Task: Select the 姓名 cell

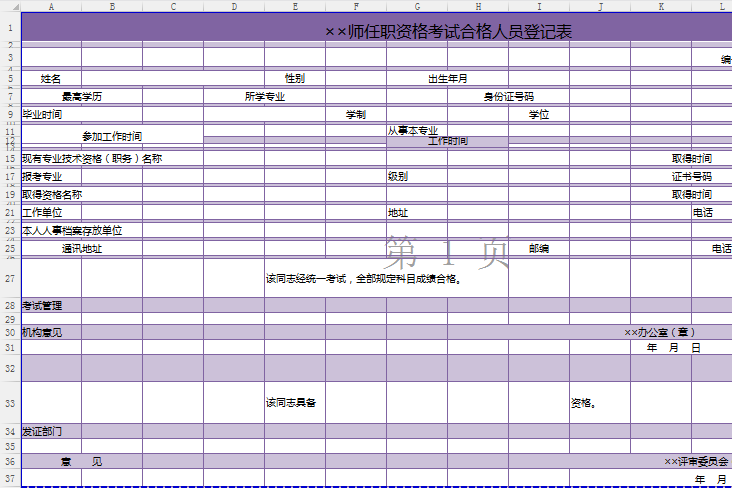Action: [51, 78]
